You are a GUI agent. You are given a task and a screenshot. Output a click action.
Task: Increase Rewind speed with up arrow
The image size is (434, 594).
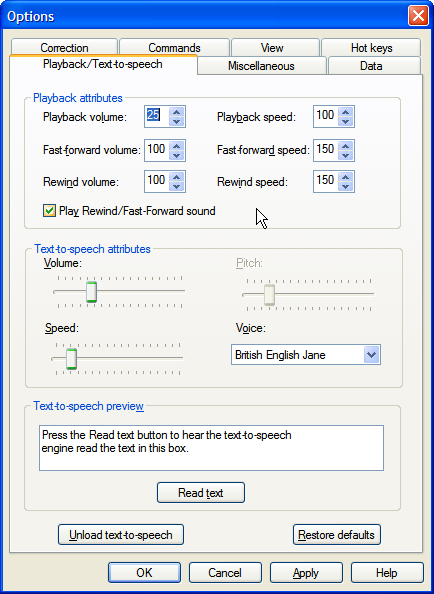coord(345,177)
